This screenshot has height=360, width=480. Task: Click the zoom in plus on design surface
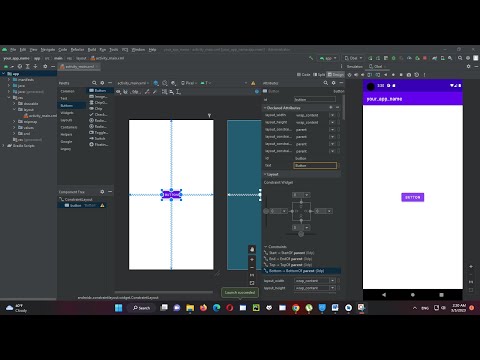coord(252,259)
